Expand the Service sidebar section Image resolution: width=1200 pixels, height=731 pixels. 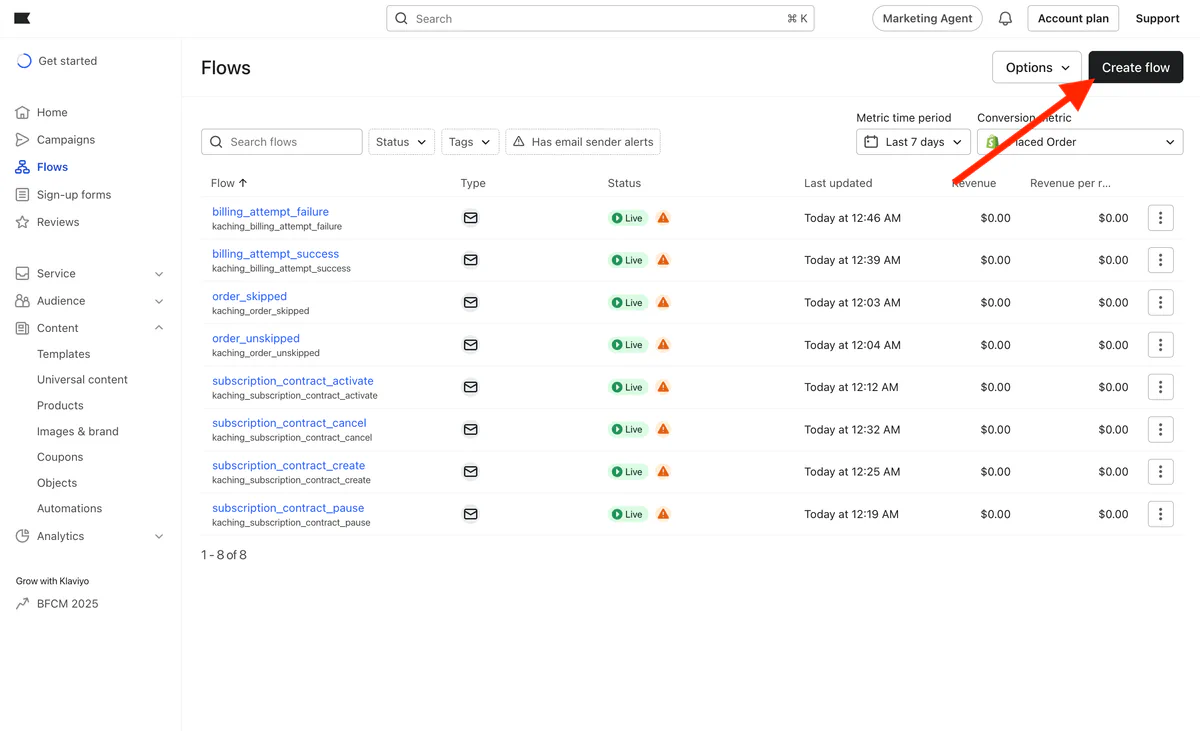90,273
